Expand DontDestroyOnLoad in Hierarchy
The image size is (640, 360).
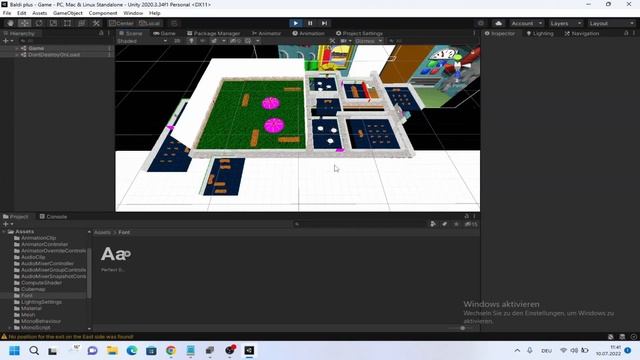click(x=17, y=55)
